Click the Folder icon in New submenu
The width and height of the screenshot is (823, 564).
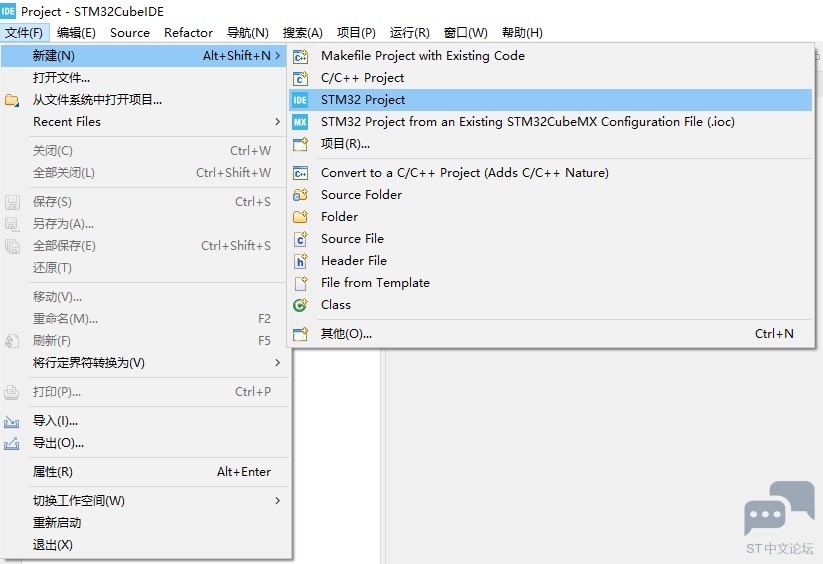(x=300, y=217)
